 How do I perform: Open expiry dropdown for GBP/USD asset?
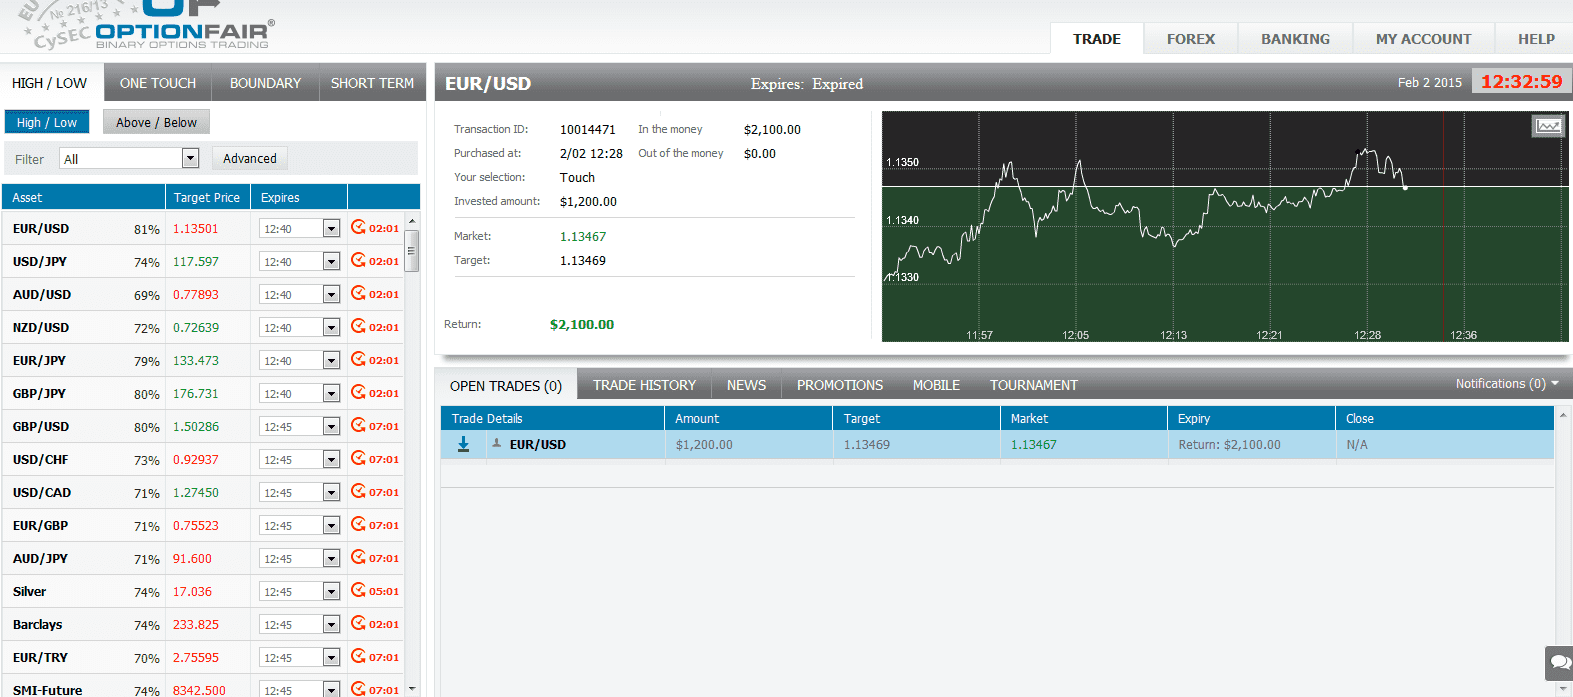click(331, 427)
